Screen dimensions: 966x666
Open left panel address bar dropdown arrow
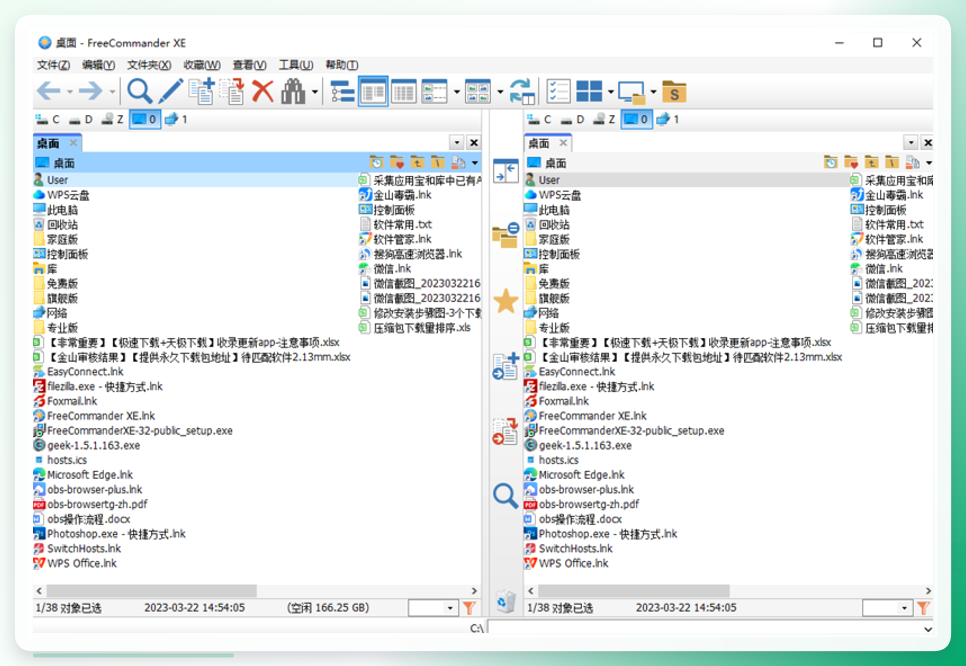475,163
